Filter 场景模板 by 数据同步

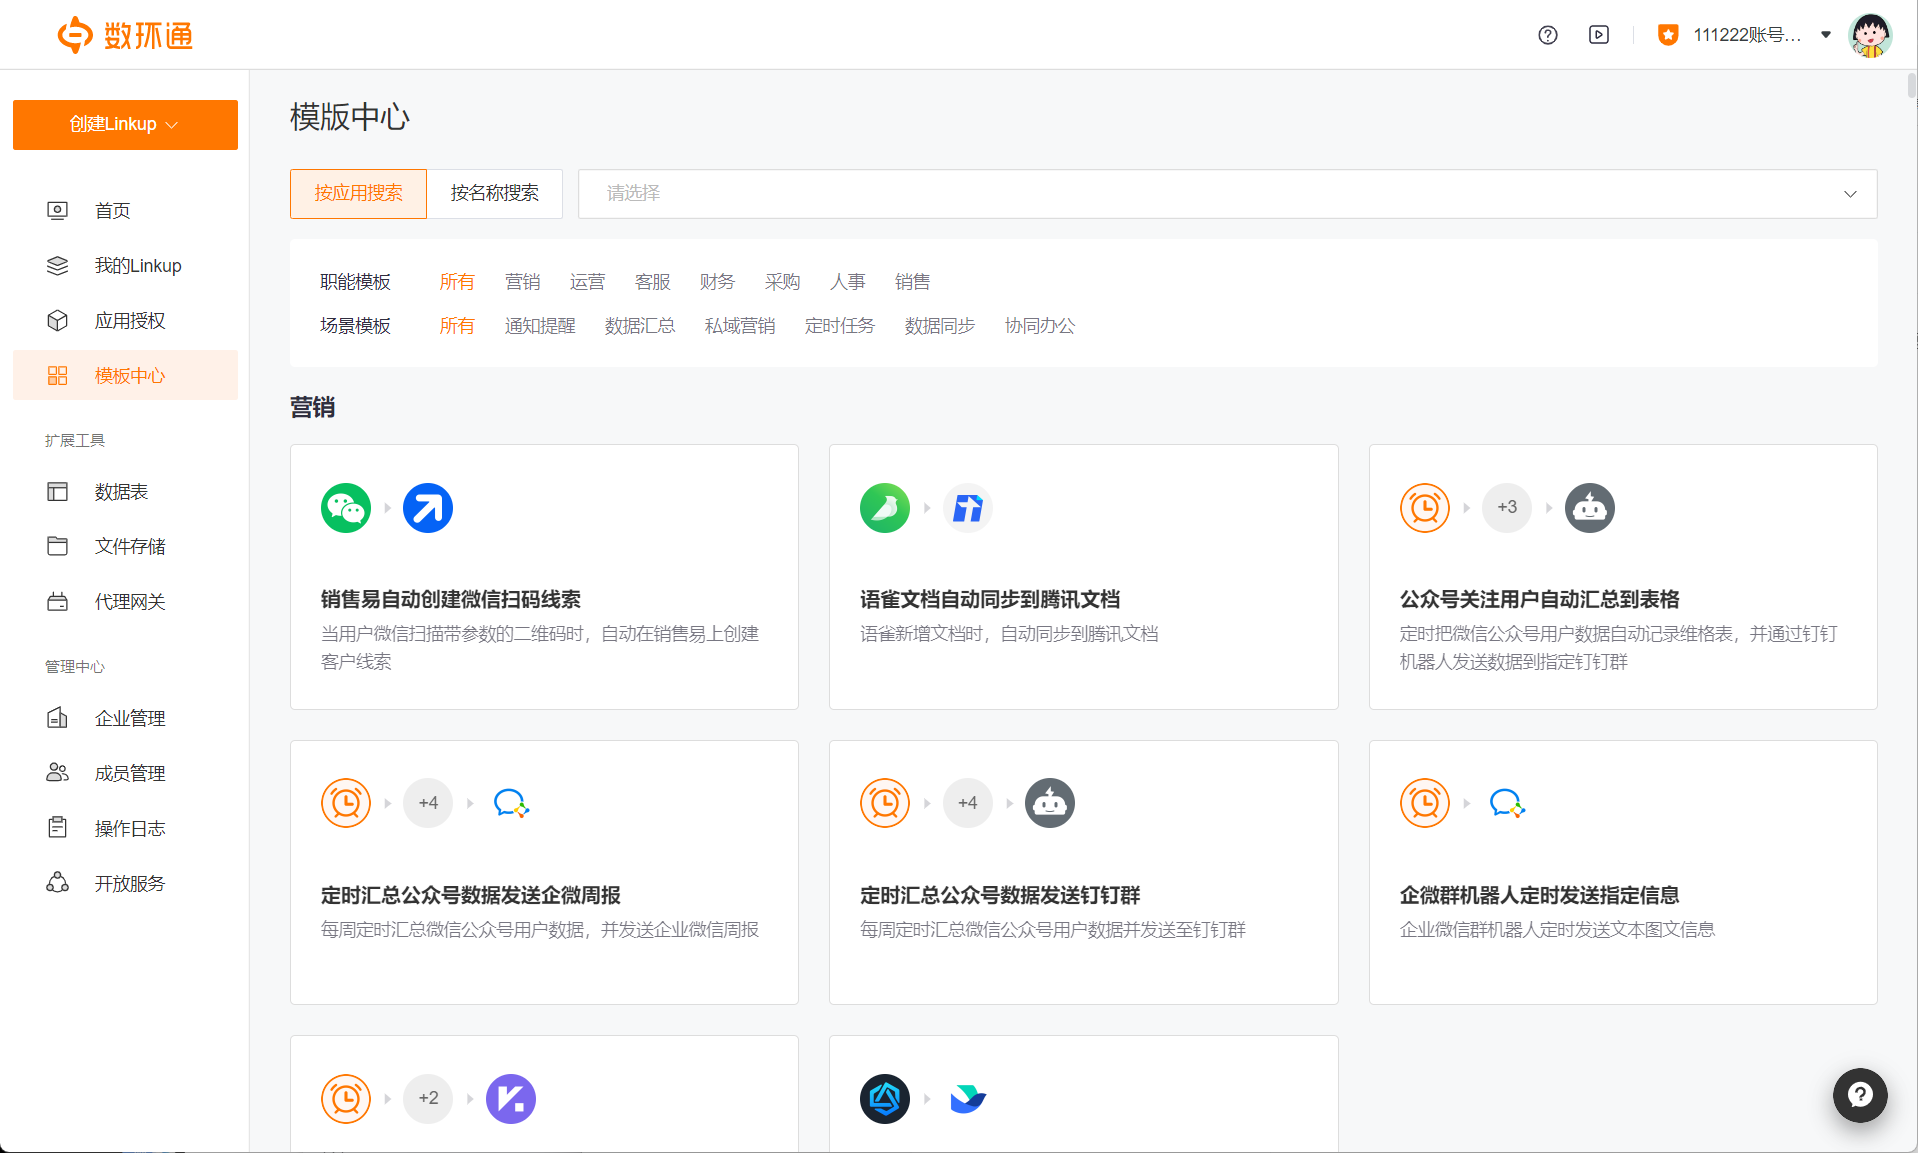pos(940,326)
